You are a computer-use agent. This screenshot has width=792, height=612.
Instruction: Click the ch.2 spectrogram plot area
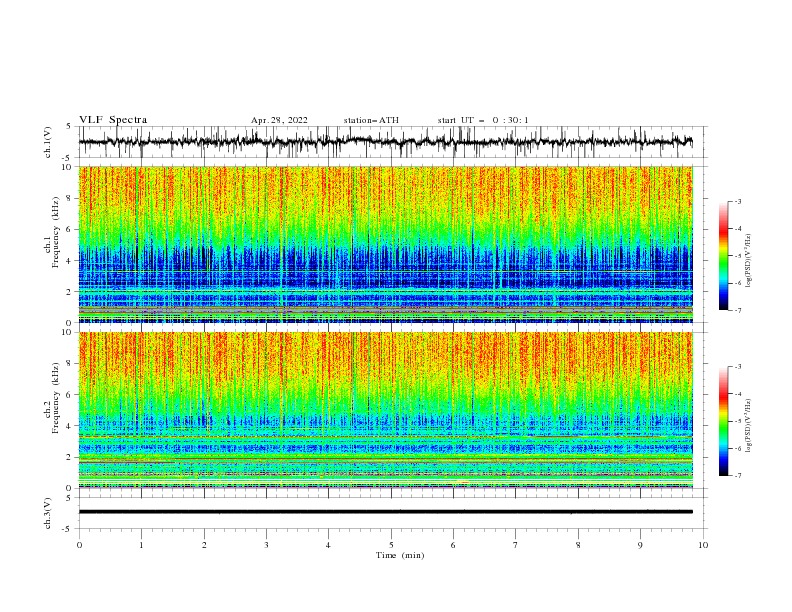[386, 410]
